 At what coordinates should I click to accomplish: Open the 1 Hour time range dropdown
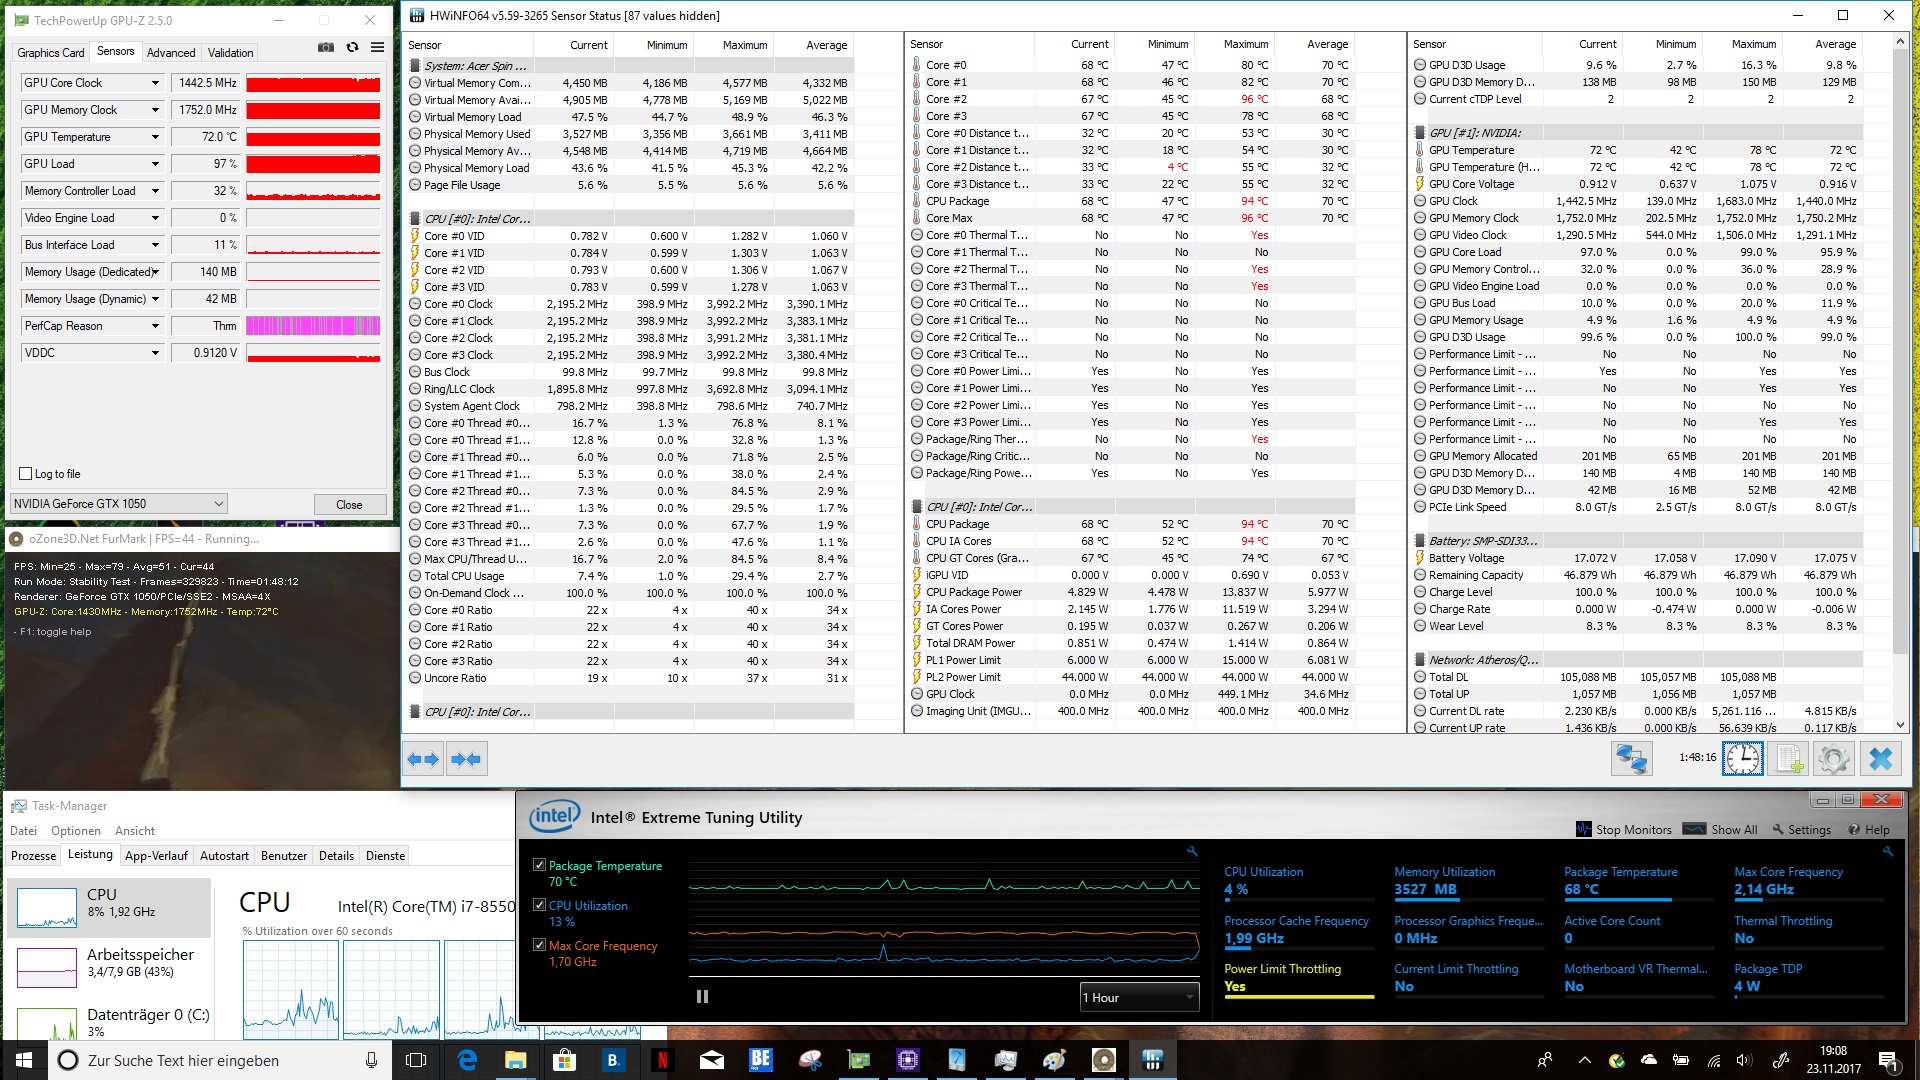[1139, 997]
